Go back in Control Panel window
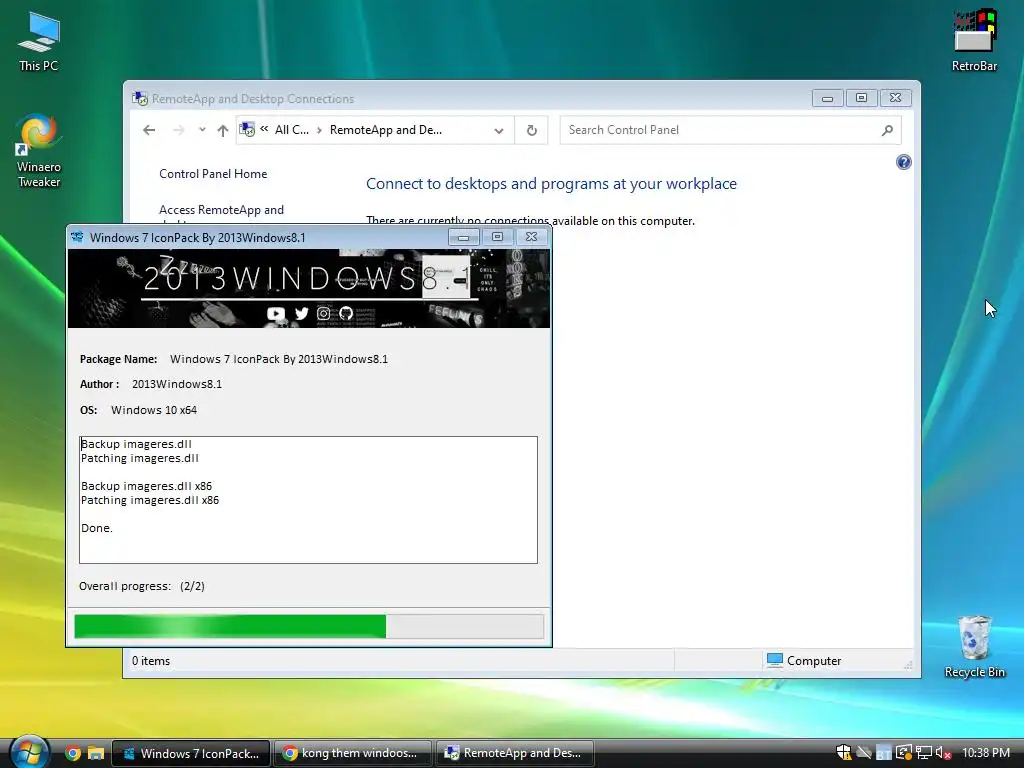1024x768 pixels. 149,130
